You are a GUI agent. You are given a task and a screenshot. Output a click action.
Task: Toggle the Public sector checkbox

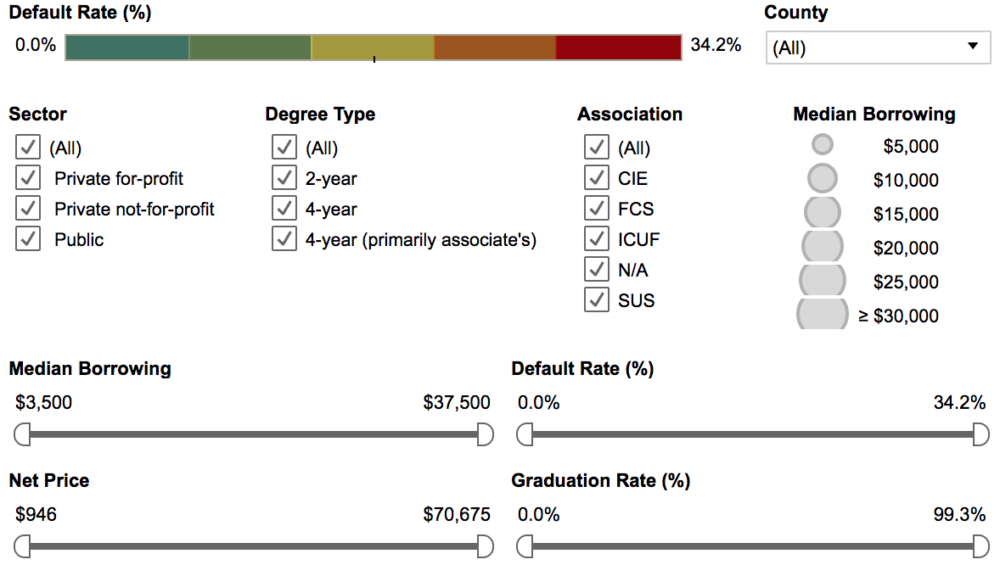click(x=28, y=240)
